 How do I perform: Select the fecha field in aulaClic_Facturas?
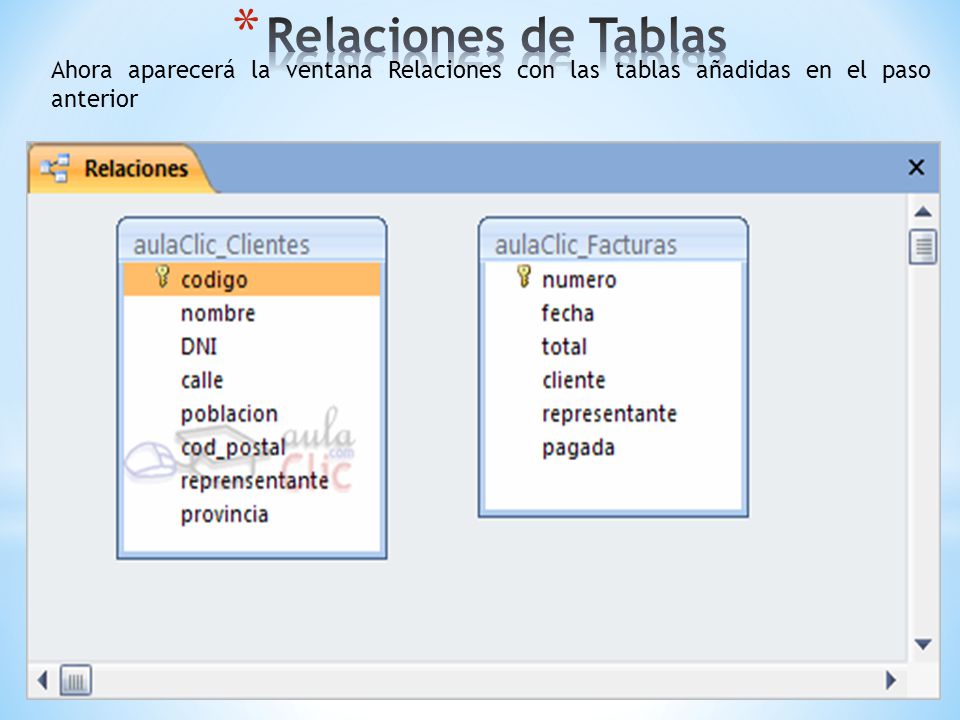(x=613, y=313)
